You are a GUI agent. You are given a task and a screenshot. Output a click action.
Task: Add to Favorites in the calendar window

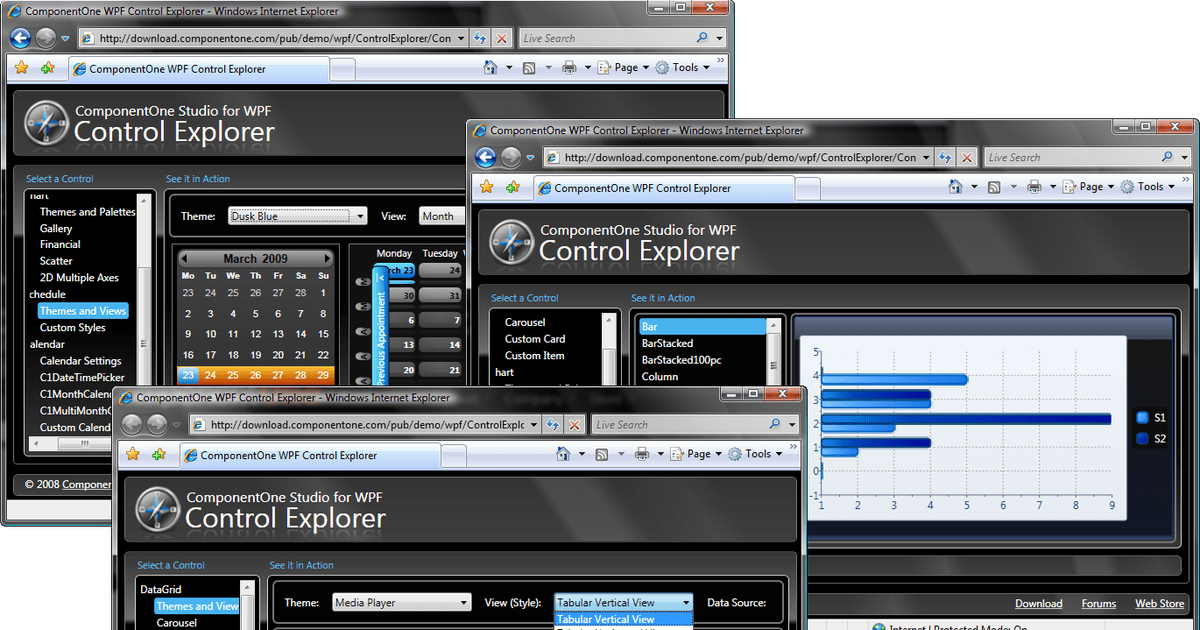(47, 68)
